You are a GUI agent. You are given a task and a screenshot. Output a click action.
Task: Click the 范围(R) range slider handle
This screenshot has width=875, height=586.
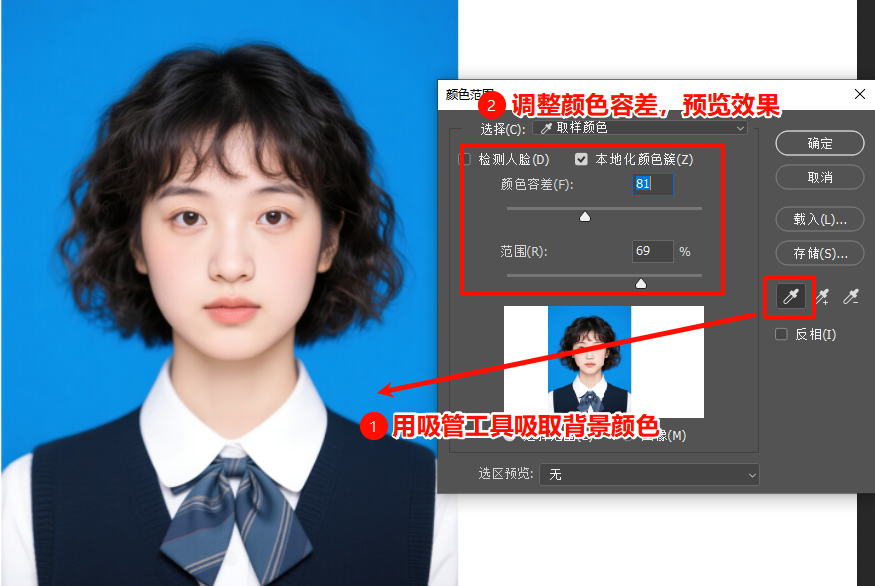(640, 282)
